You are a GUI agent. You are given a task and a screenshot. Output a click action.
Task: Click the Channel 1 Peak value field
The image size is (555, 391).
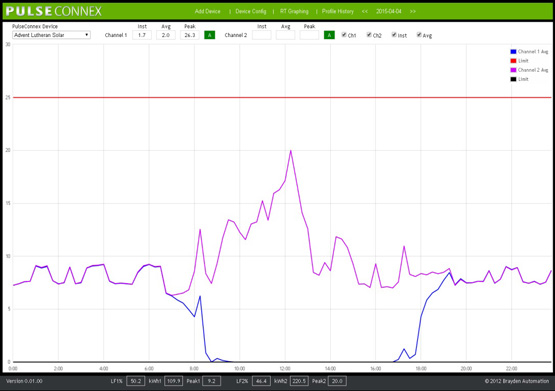(x=190, y=35)
